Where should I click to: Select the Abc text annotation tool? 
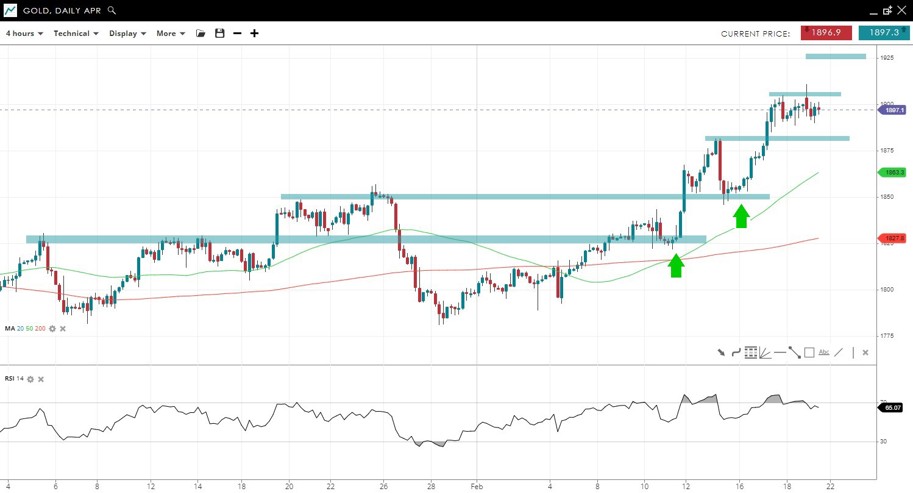coord(824,352)
